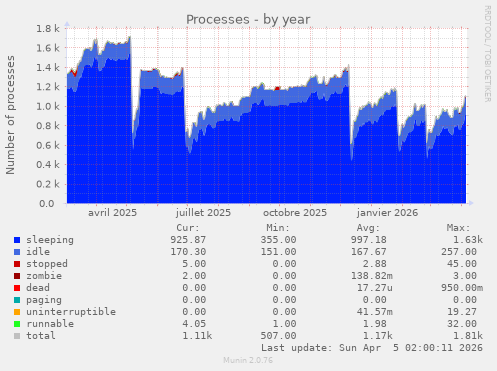Click the stopped legend color swatch
The width and height of the screenshot is (497, 371).
pyautogui.click(x=17, y=264)
